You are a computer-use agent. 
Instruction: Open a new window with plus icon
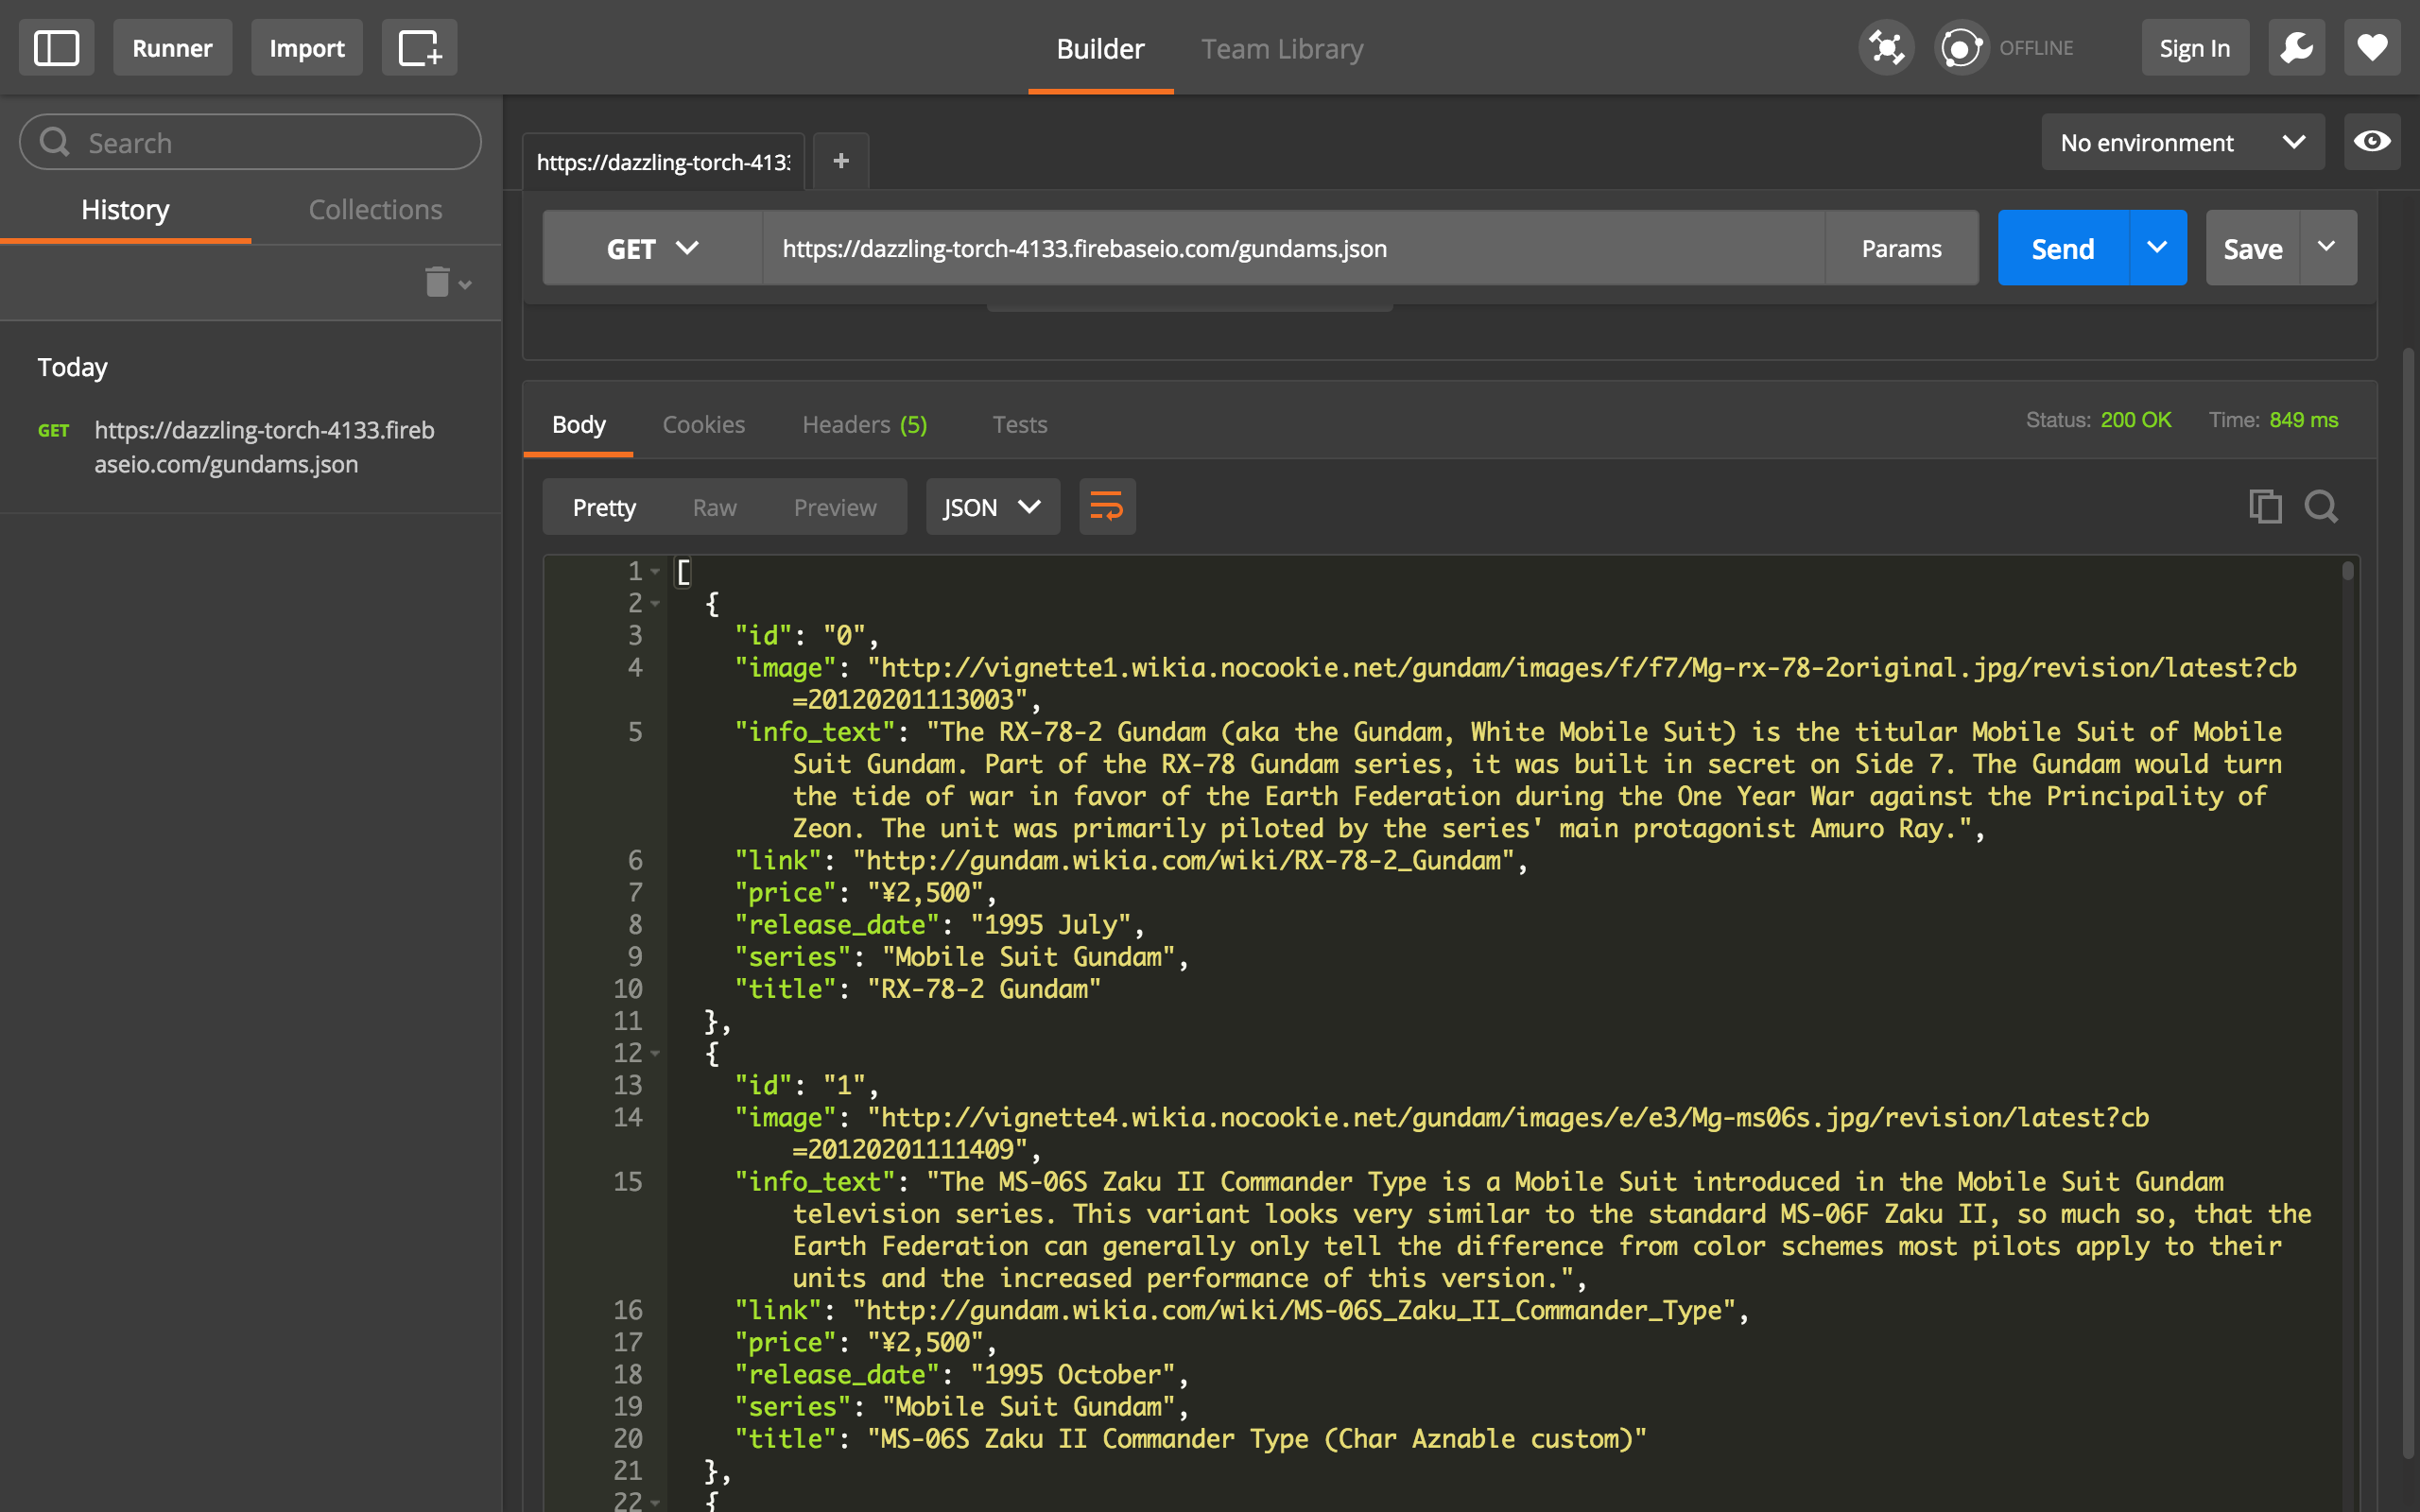[419, 48]
